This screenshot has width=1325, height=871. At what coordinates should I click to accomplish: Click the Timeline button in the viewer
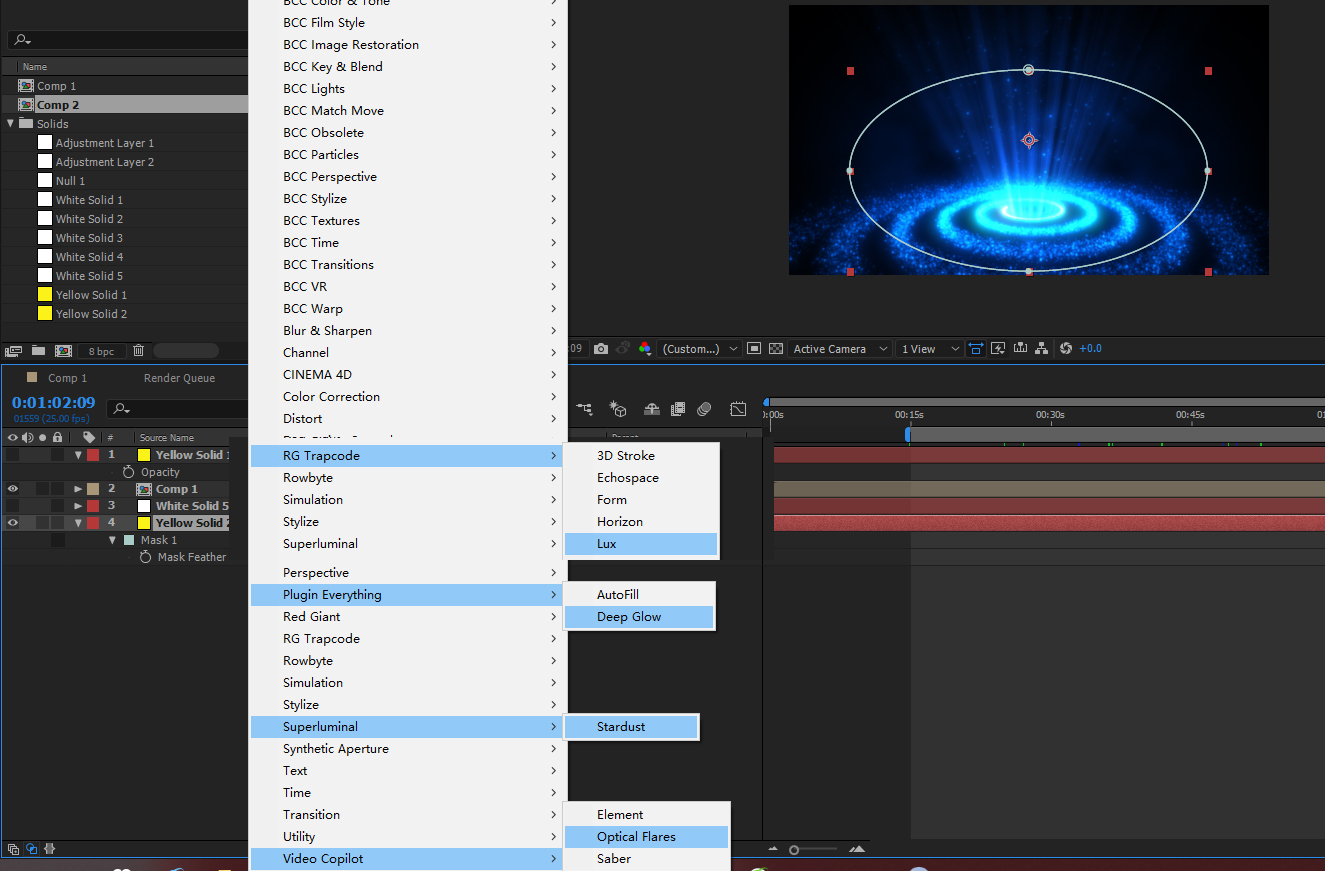click(x=1020, y=349)
